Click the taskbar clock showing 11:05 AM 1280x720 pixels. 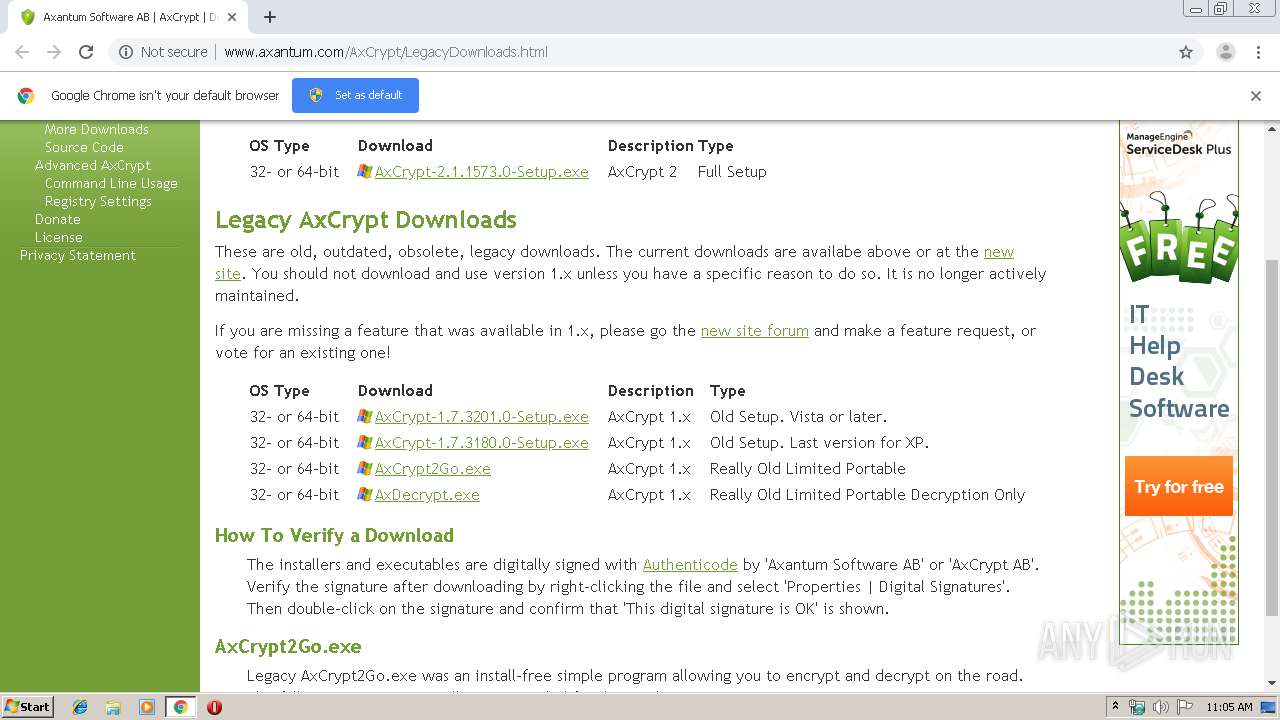tap(1229, 707)
